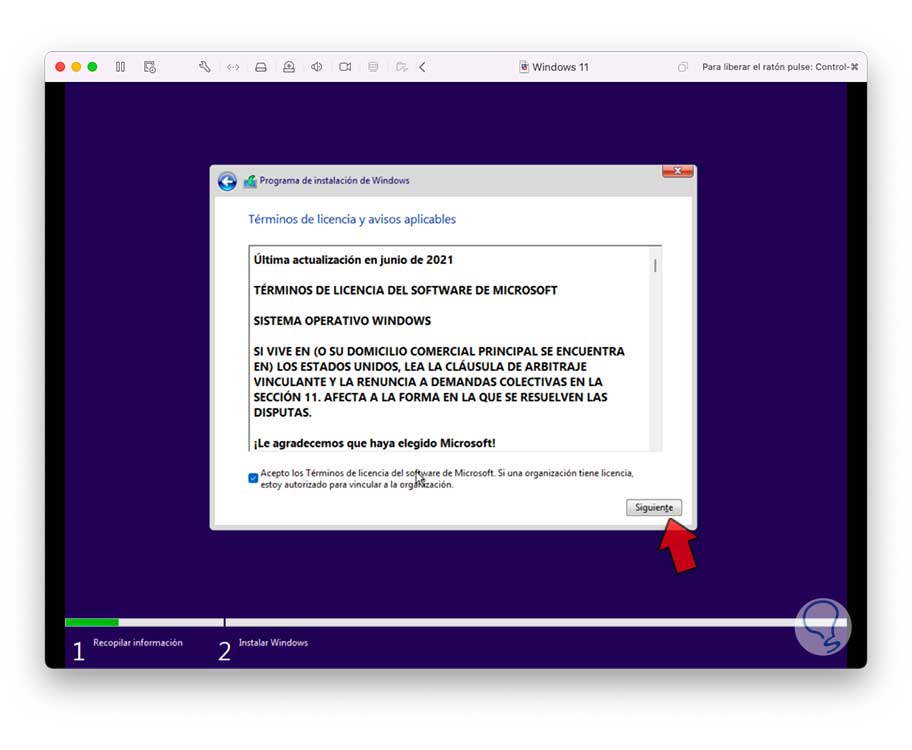Click the resize arrows toolbar icon

(233, 67)
